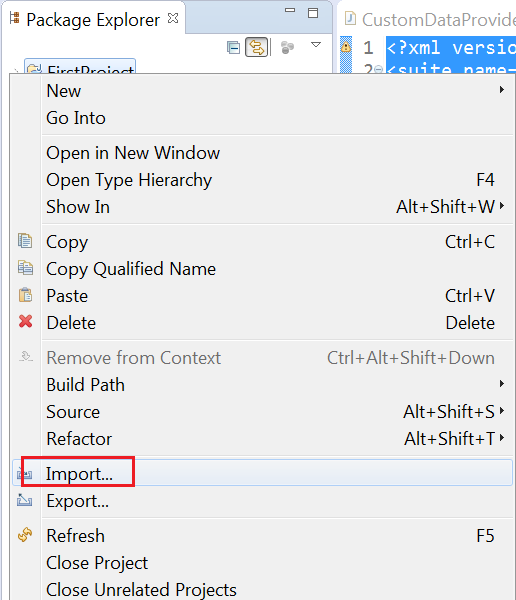Choose Open Type Hierarchy

[x=262, y=180]
